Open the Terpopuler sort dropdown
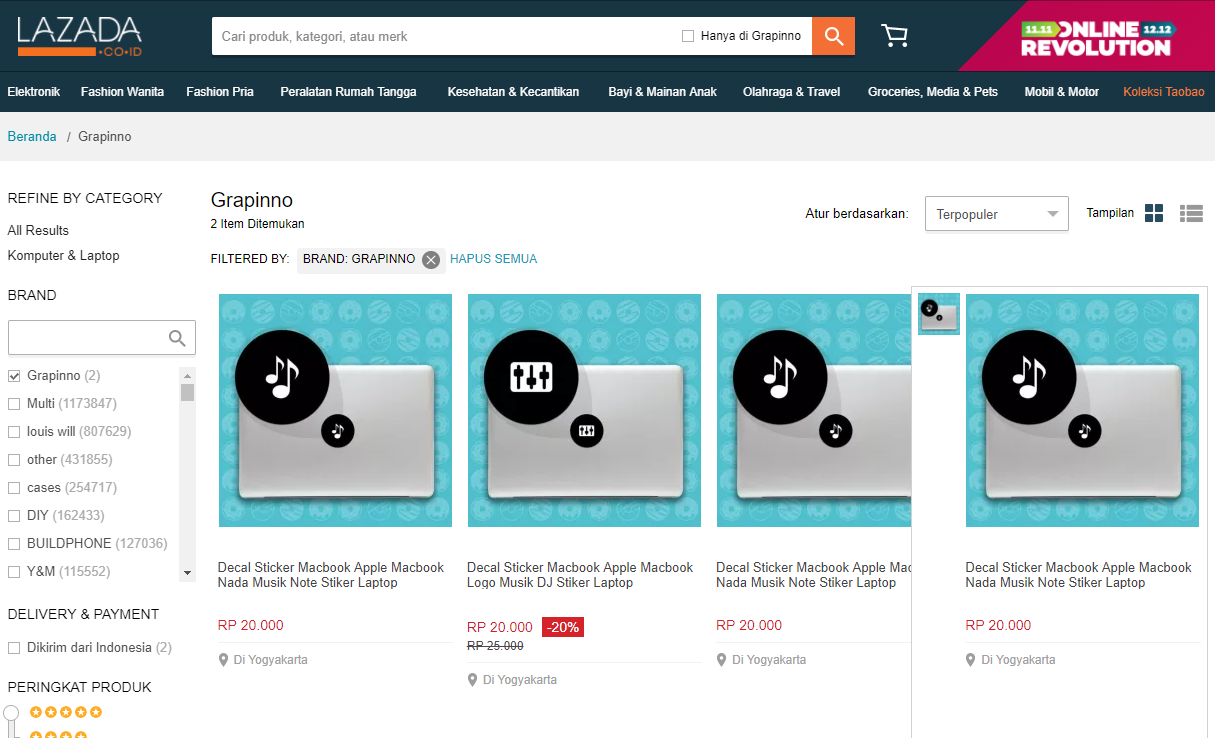 click(x=997, y=214)
